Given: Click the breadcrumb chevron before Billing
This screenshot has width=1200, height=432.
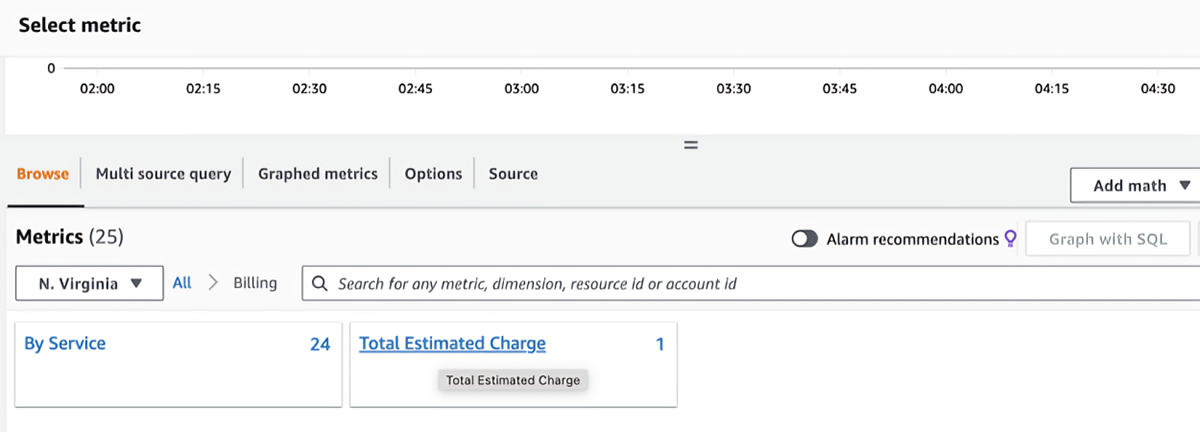Looking at the screenshot, I should [x=212, y=283].
